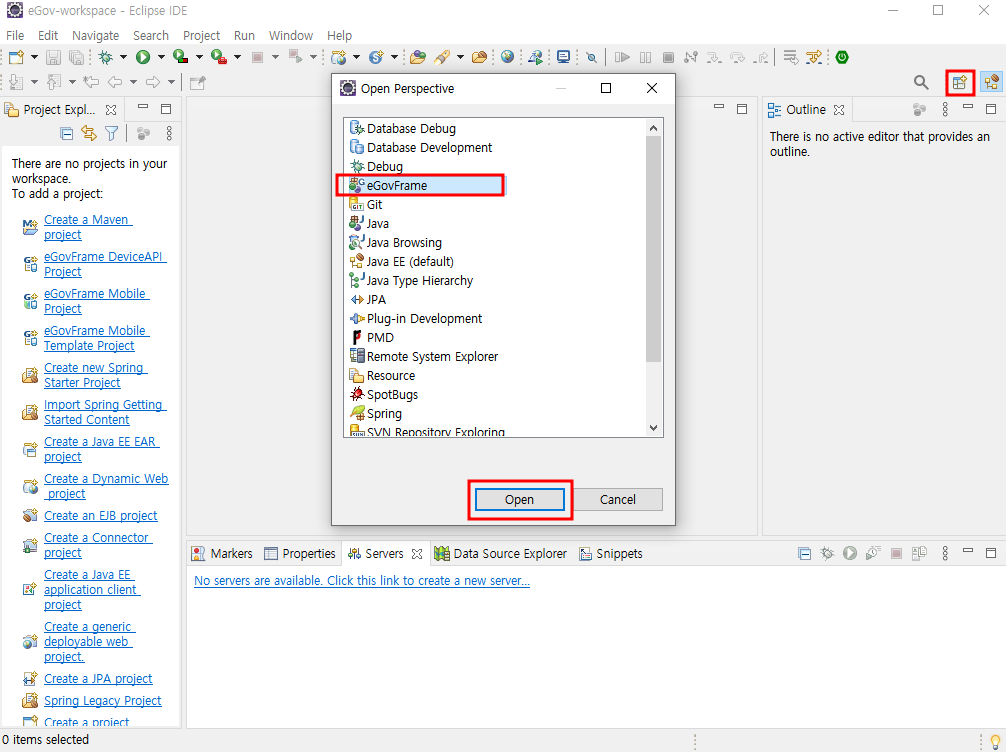Minimize the Outline view
The image size is (1006, 752).
click(968, 108)
